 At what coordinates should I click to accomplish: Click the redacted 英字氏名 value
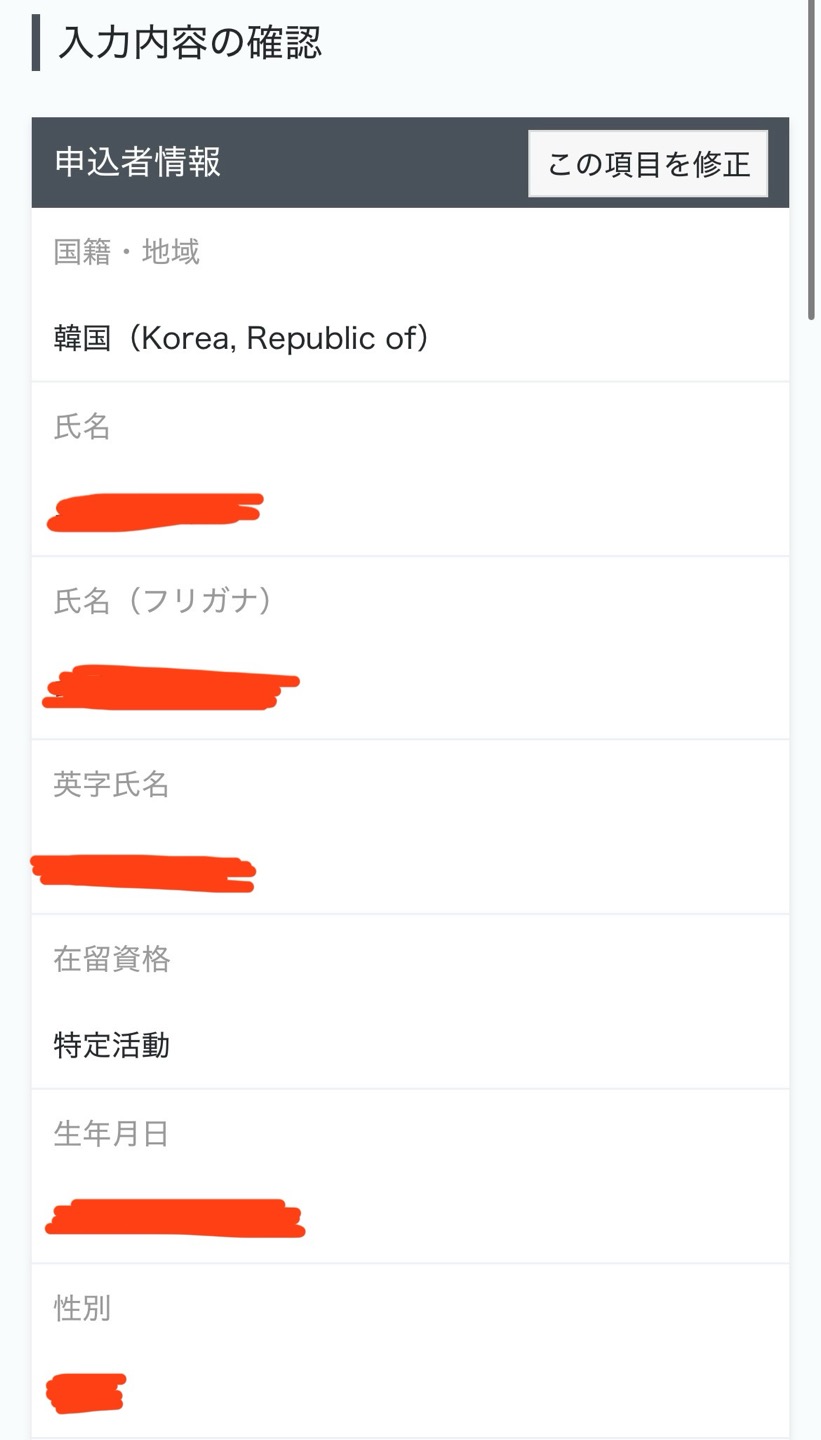pyautogui.click(x=143, y=872)
